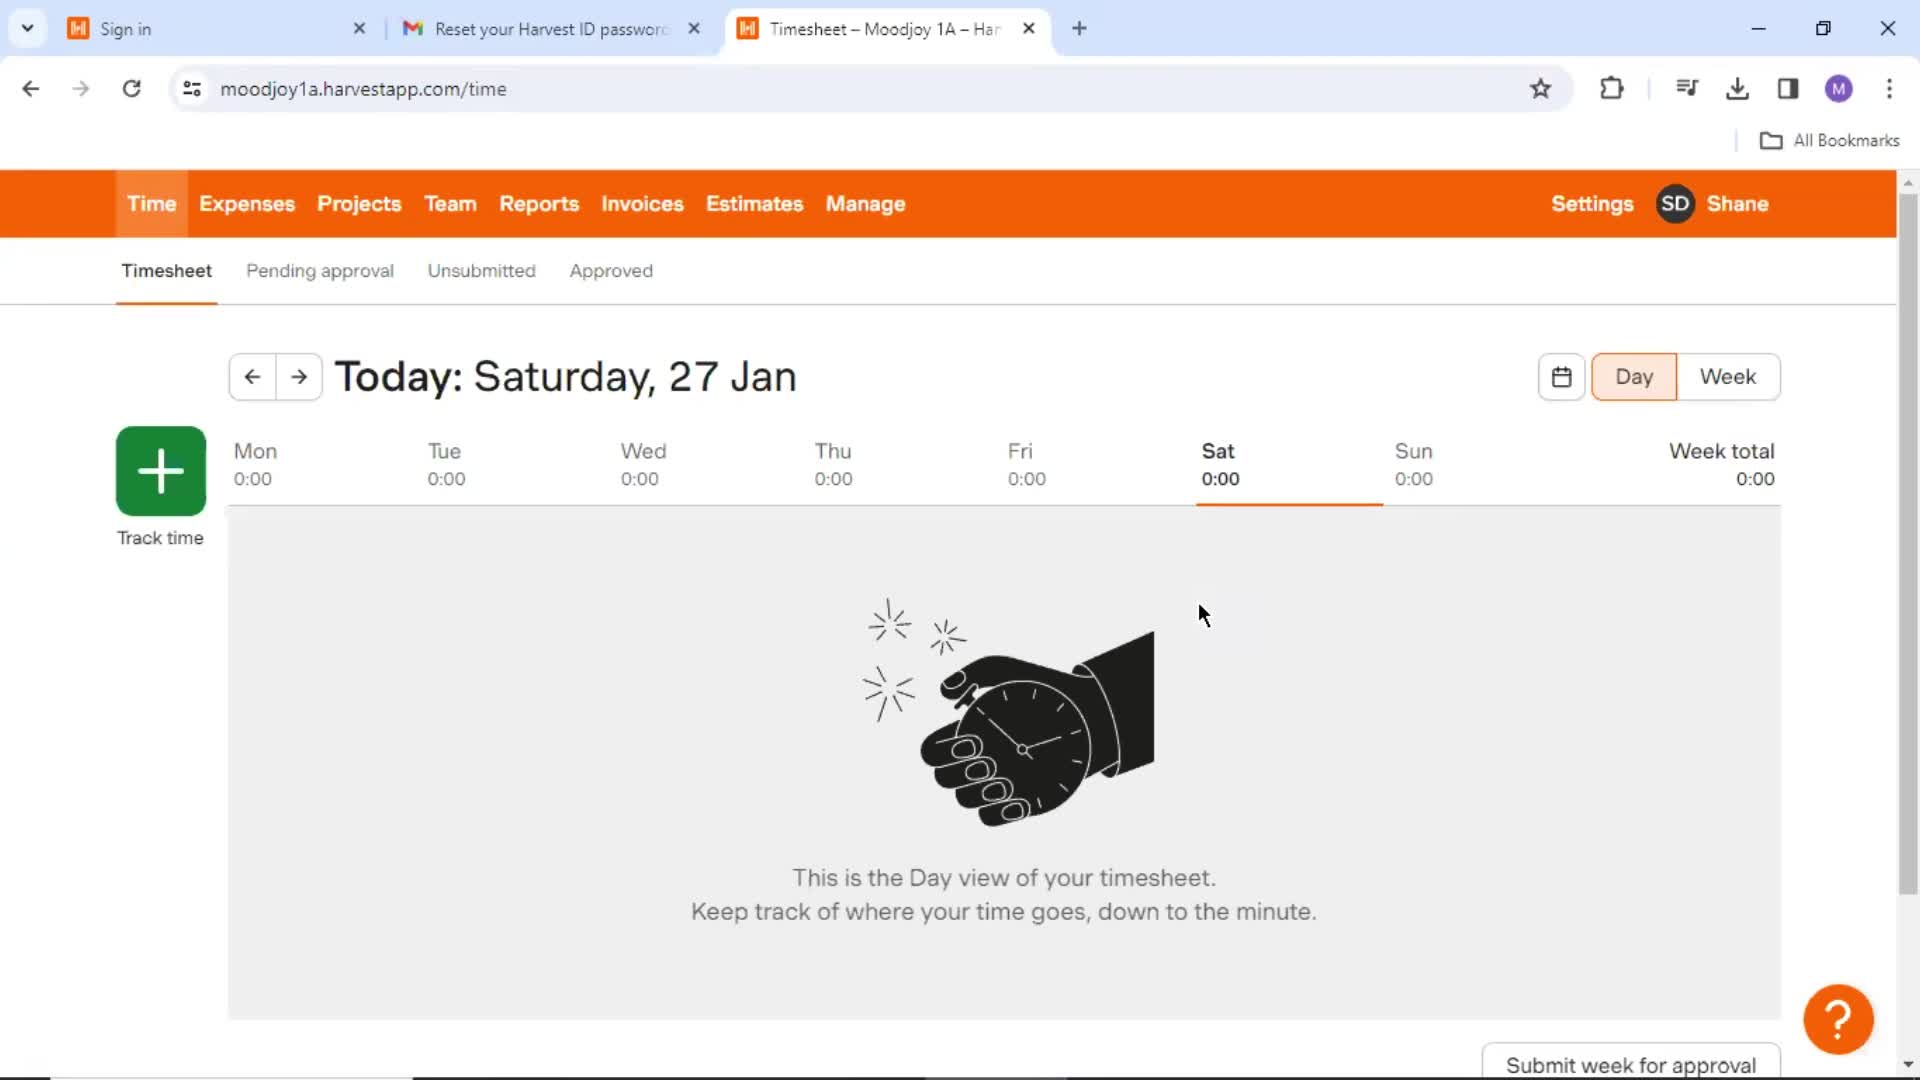Select the Timesheet tab

pos(167,270)
